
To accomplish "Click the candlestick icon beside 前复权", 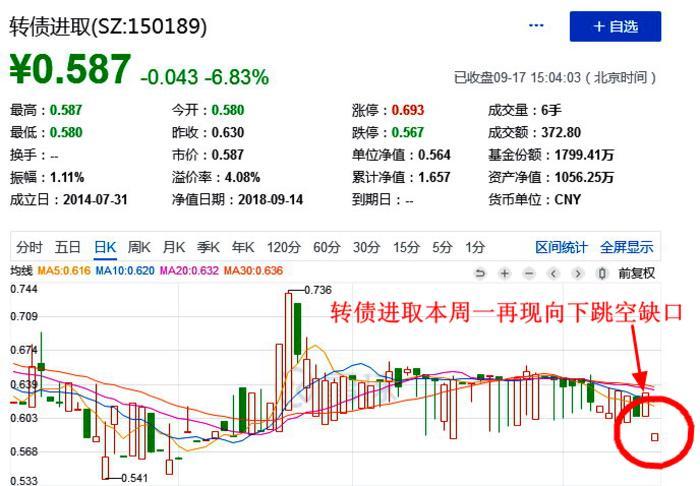I will click(602, 273).
